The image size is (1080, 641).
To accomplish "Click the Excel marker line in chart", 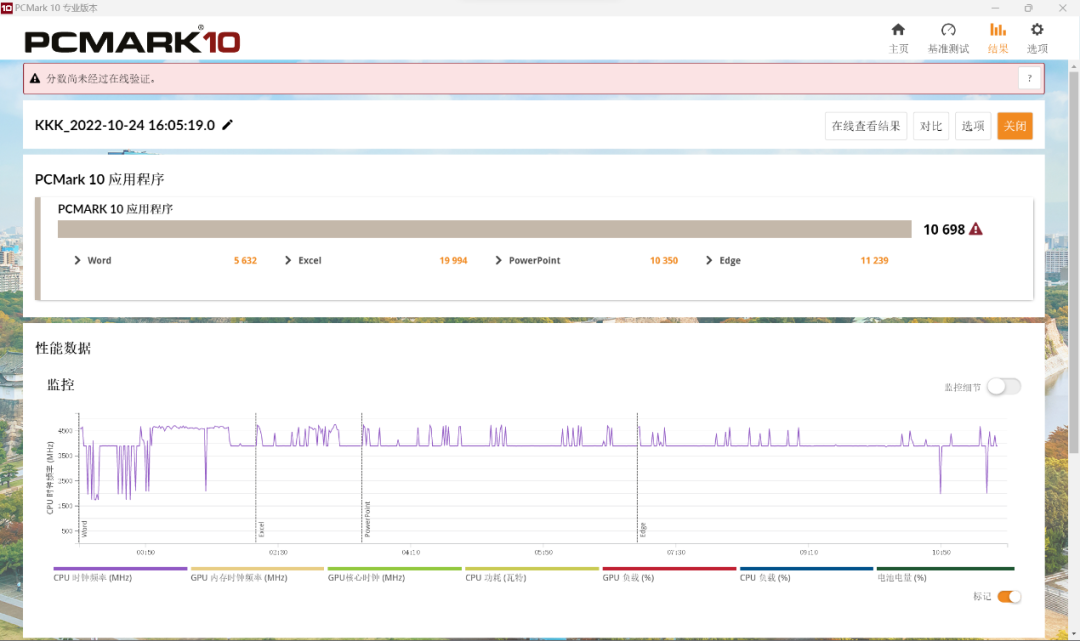I will click(256, 478).
